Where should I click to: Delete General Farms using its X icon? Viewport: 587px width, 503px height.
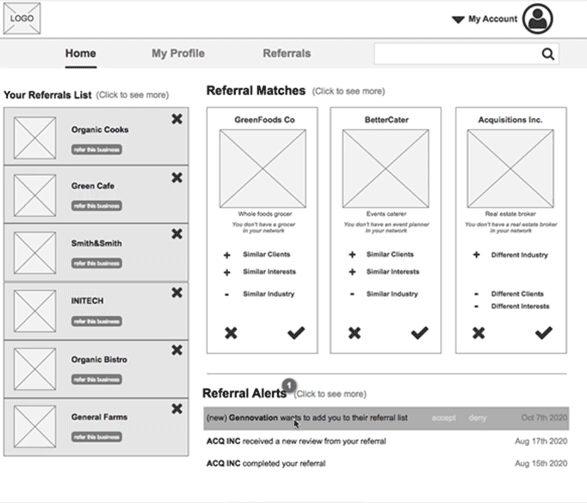[177, 409]
